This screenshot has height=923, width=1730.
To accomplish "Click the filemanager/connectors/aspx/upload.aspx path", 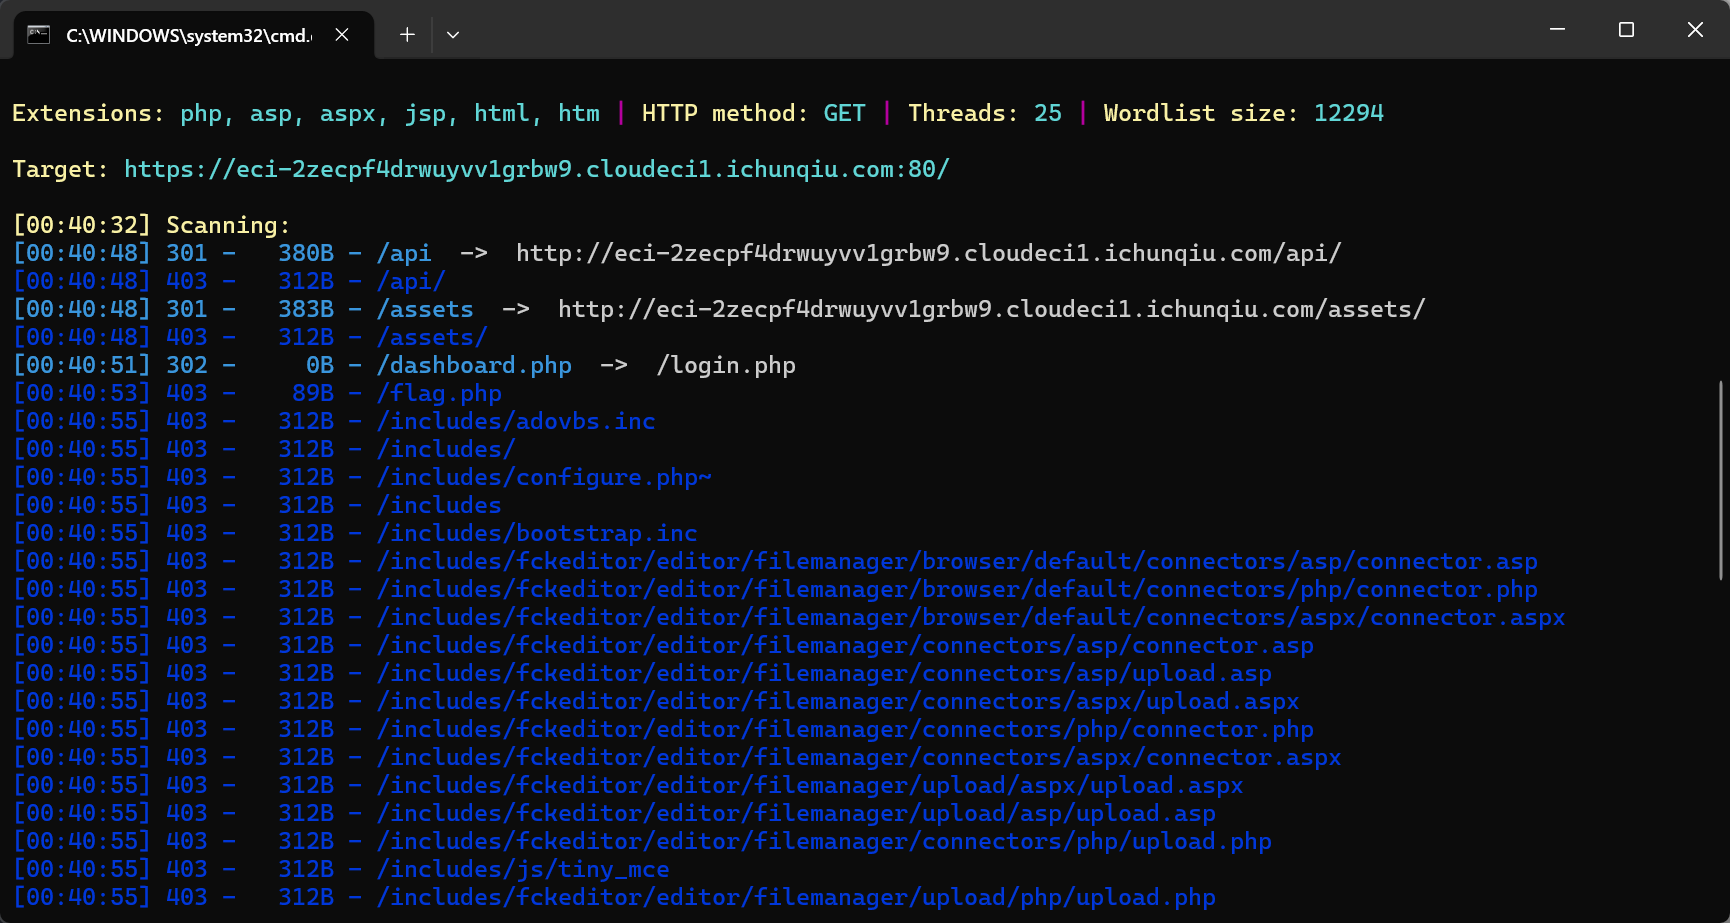I will coord(838,701).
